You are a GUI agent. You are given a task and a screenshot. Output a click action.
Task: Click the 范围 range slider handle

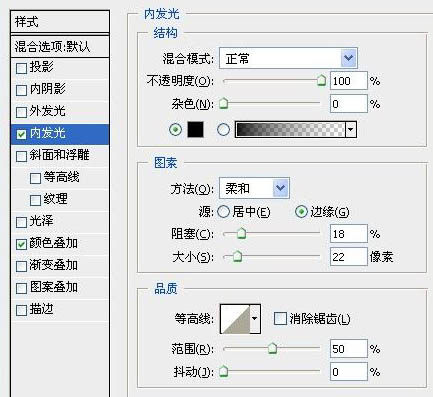point(273,349)
